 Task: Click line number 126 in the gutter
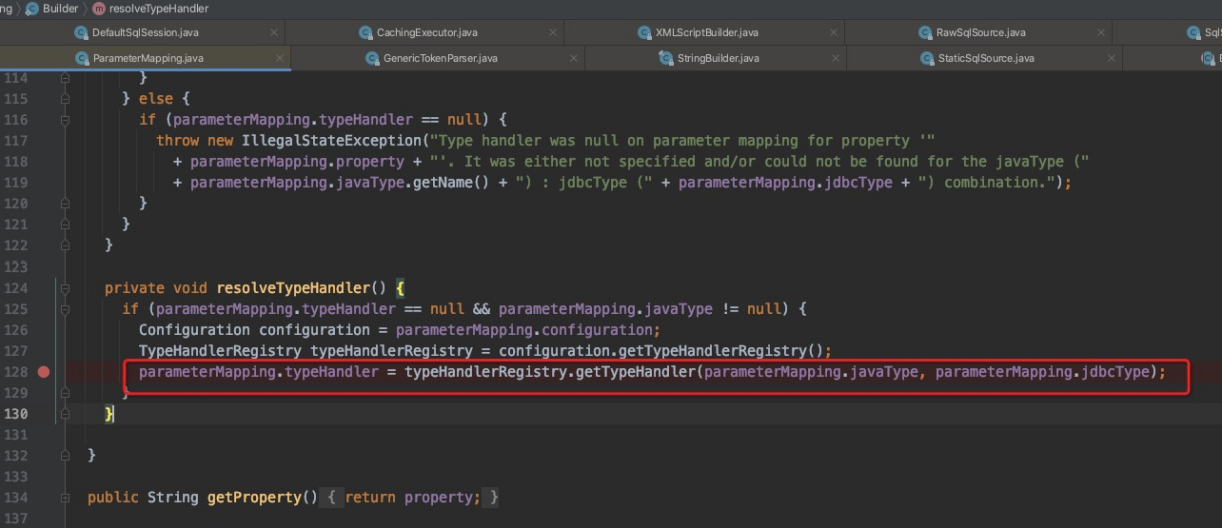pos(15,330)
